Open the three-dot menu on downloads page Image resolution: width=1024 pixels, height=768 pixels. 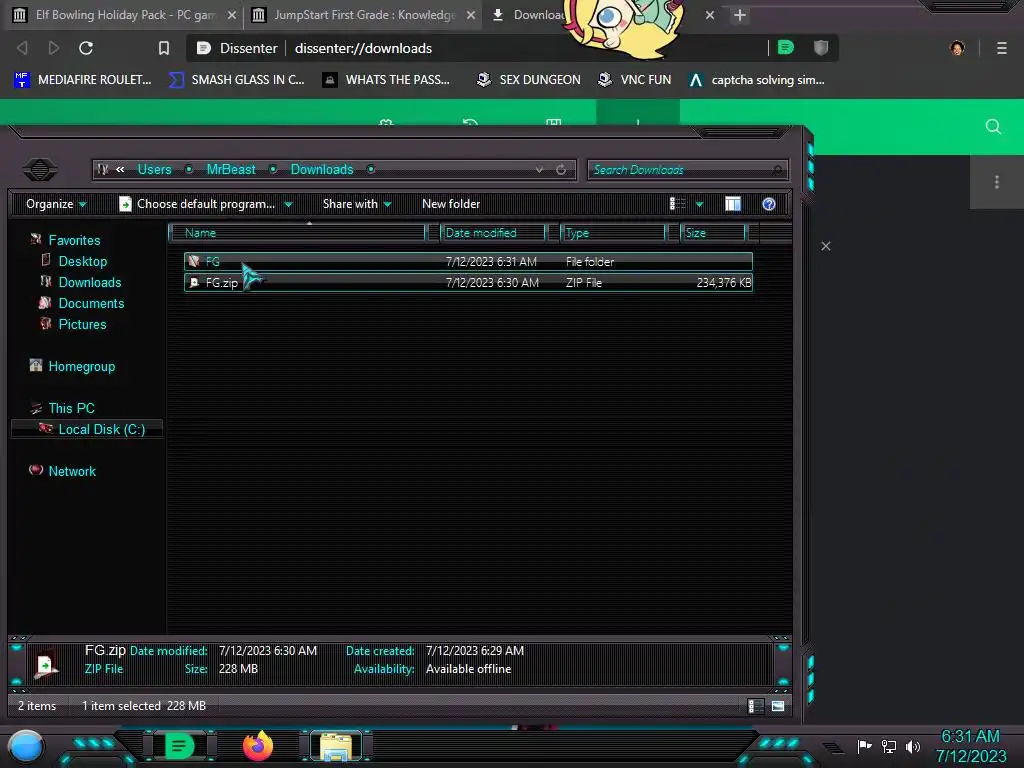pos(997,182)
